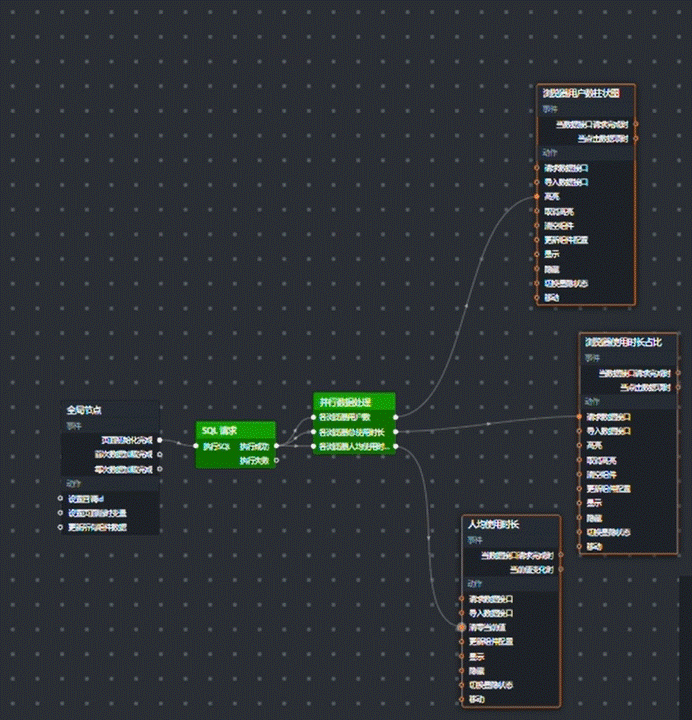The width and height of the screenshot is (692, 720).
Task: Click 切换显隐状态 port on 浏览器用户数柱状图 node
Action: 537,283
